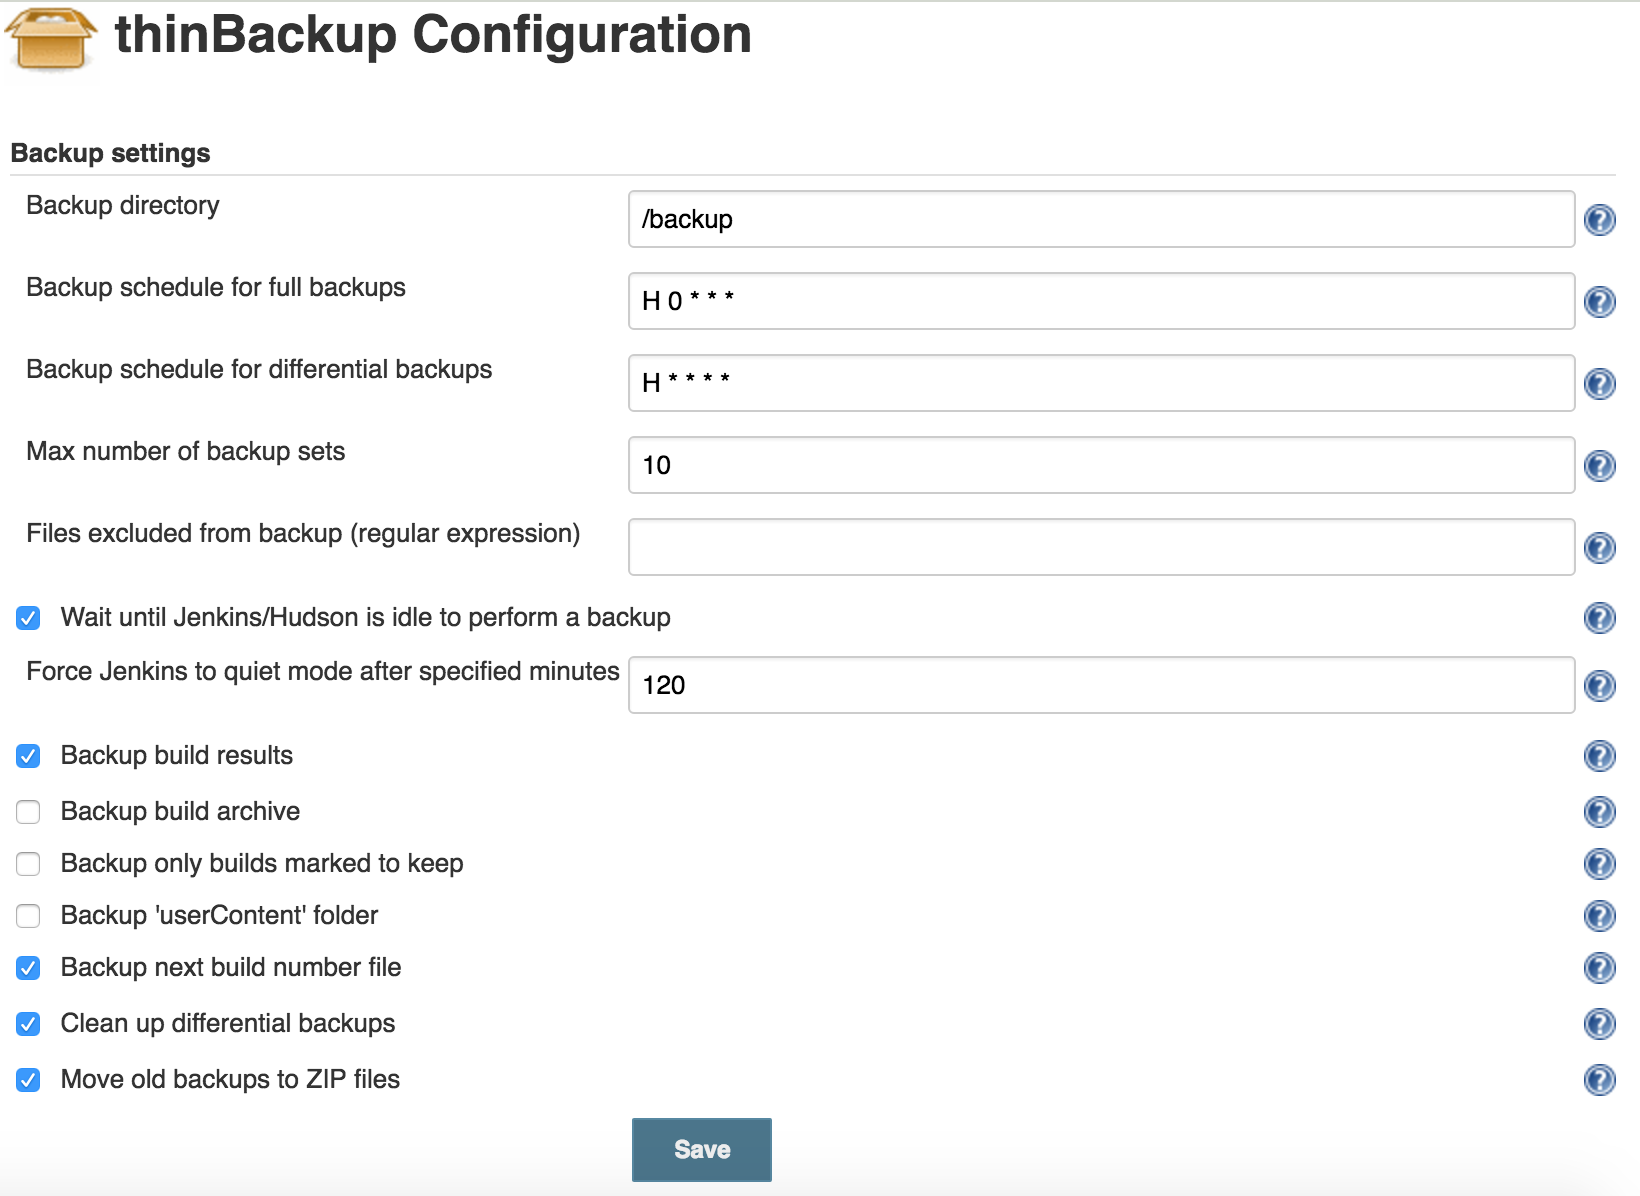Enable Backup 'userContent' folder option
The image size is (1640, 1196).
coord(28,916)
